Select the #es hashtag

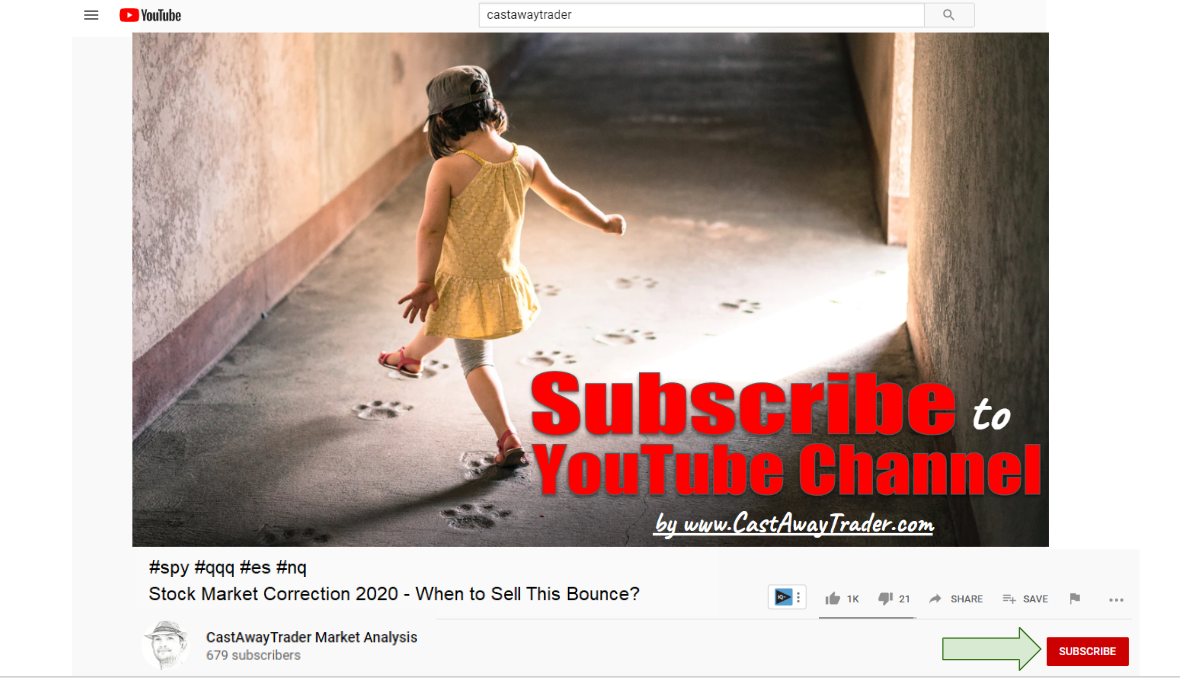[255, 567]
